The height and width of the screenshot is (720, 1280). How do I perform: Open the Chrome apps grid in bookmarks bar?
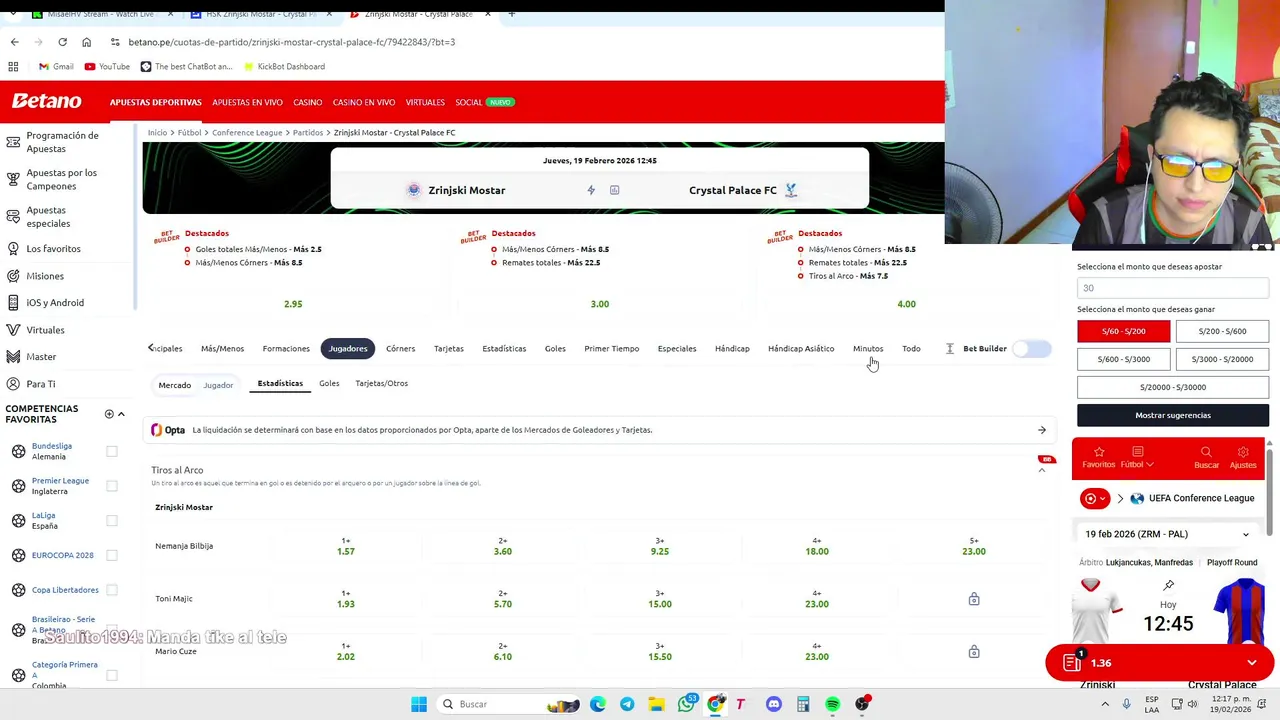(13, 66)
